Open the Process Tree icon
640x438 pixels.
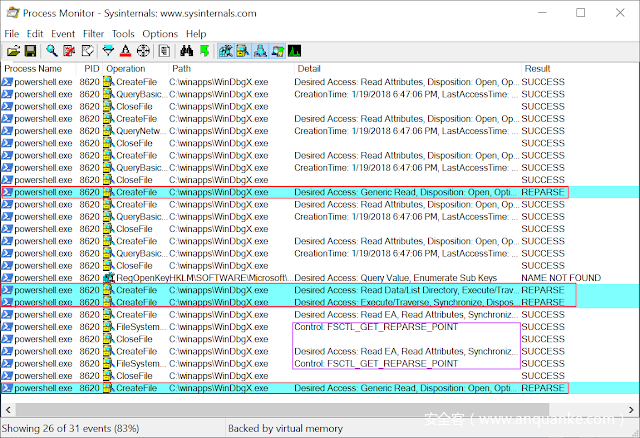[164, 51]
